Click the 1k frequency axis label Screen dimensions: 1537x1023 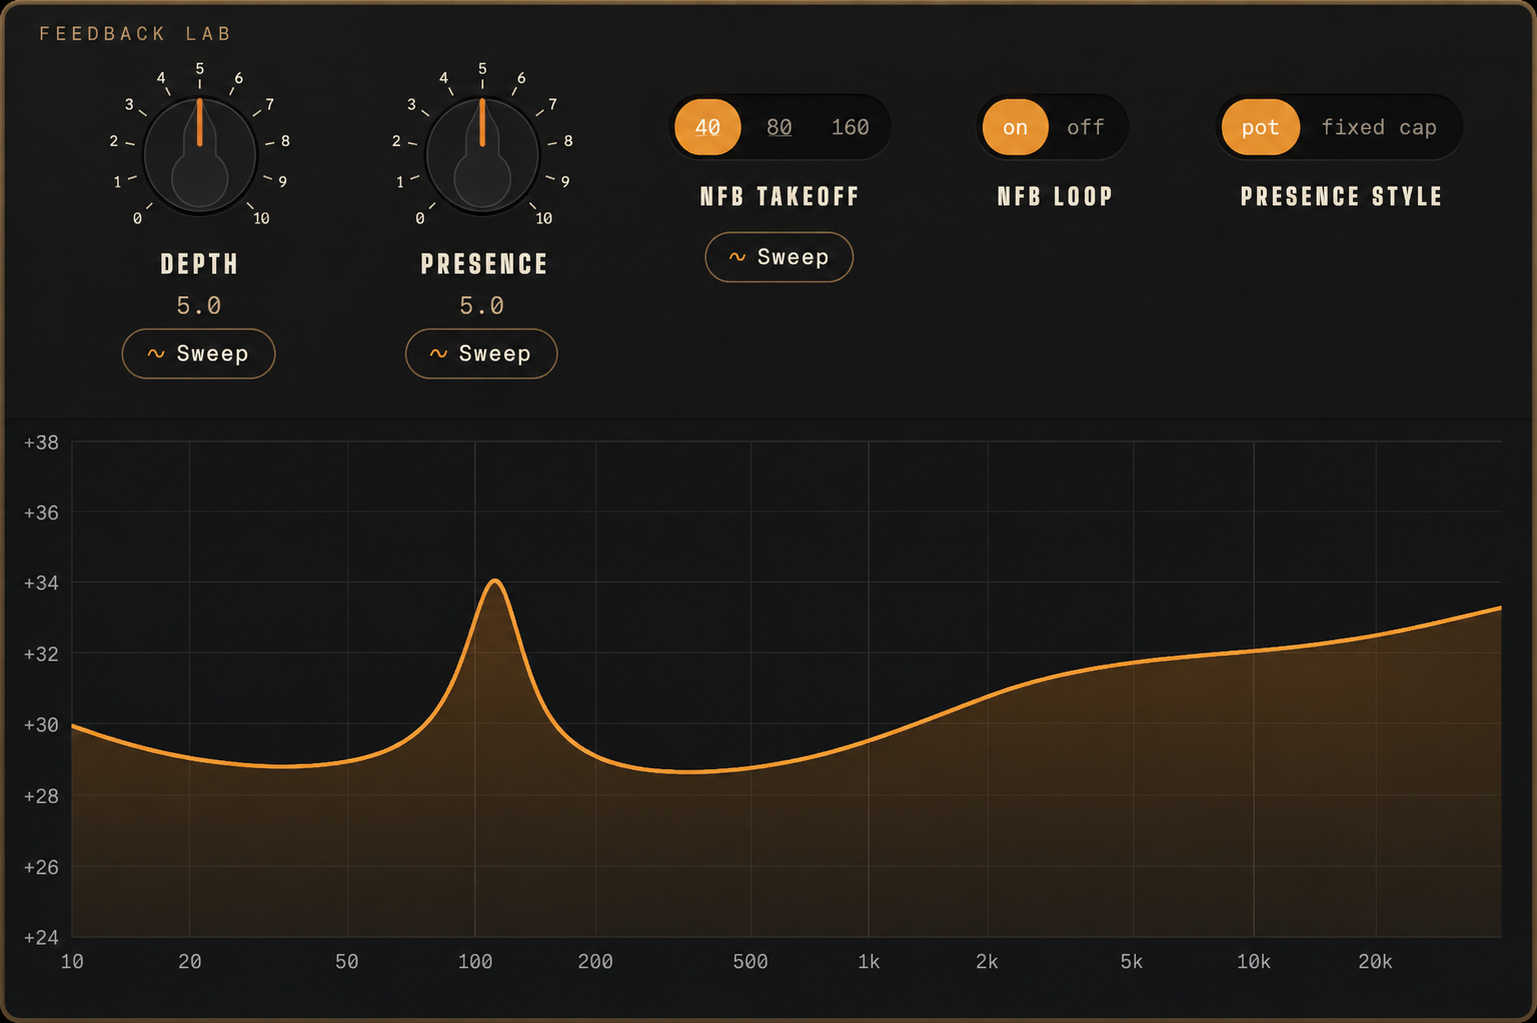tap(869, 962)
